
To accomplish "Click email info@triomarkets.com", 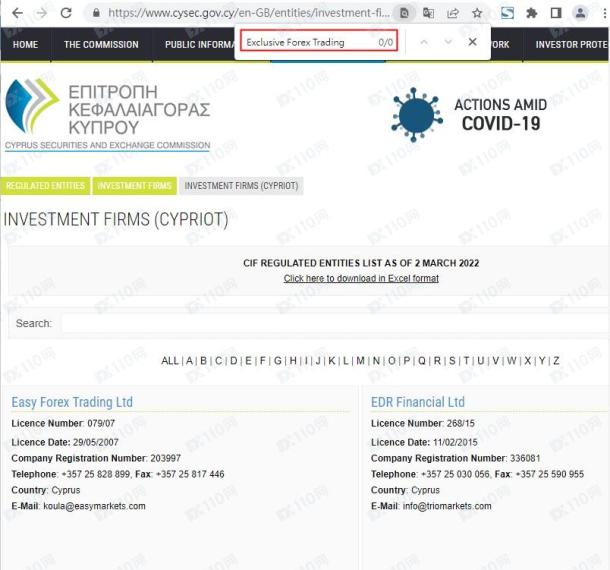I will (447, 506).
